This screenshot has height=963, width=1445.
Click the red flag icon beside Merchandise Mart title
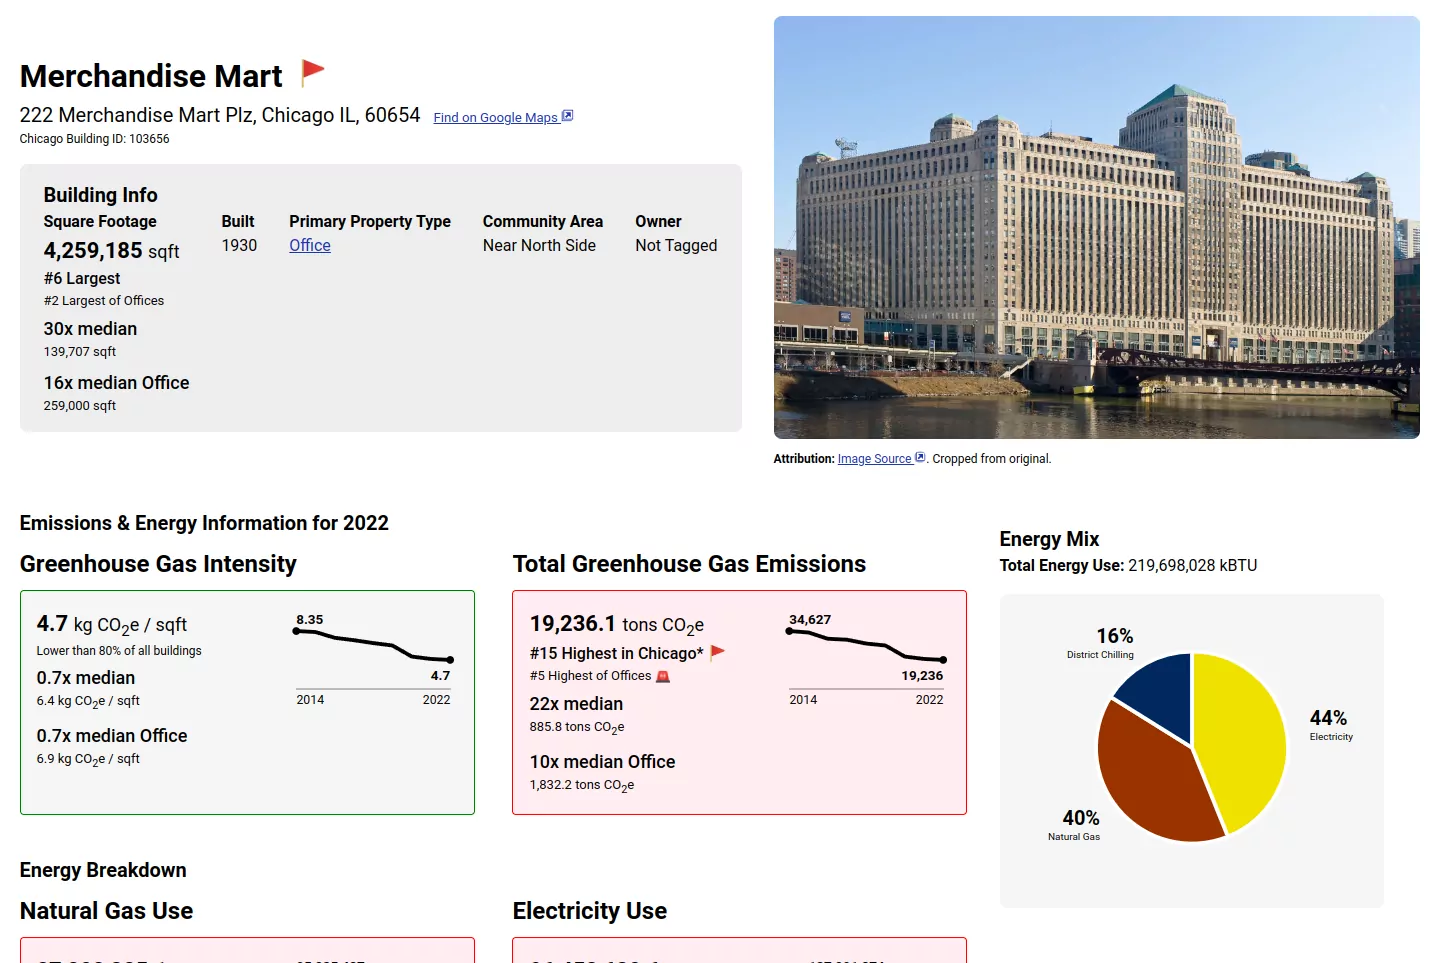(x=313, y=71)
